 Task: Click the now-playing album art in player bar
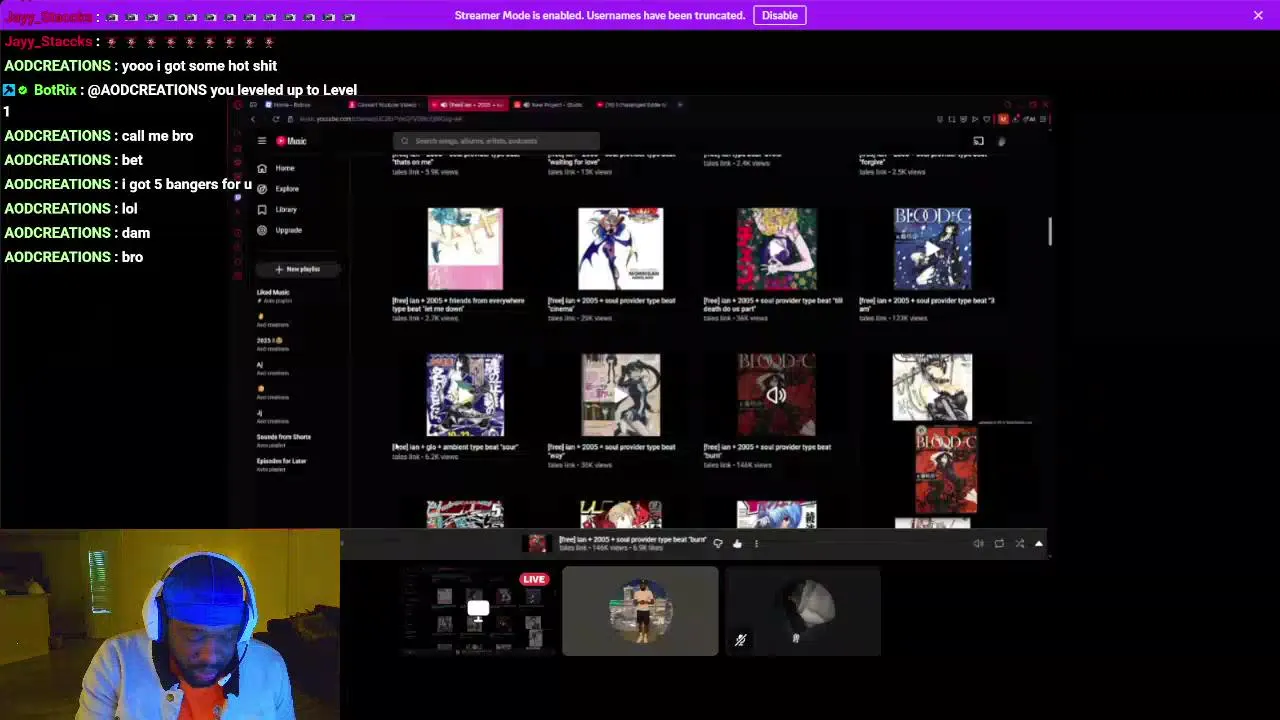(x=538, y=543)
